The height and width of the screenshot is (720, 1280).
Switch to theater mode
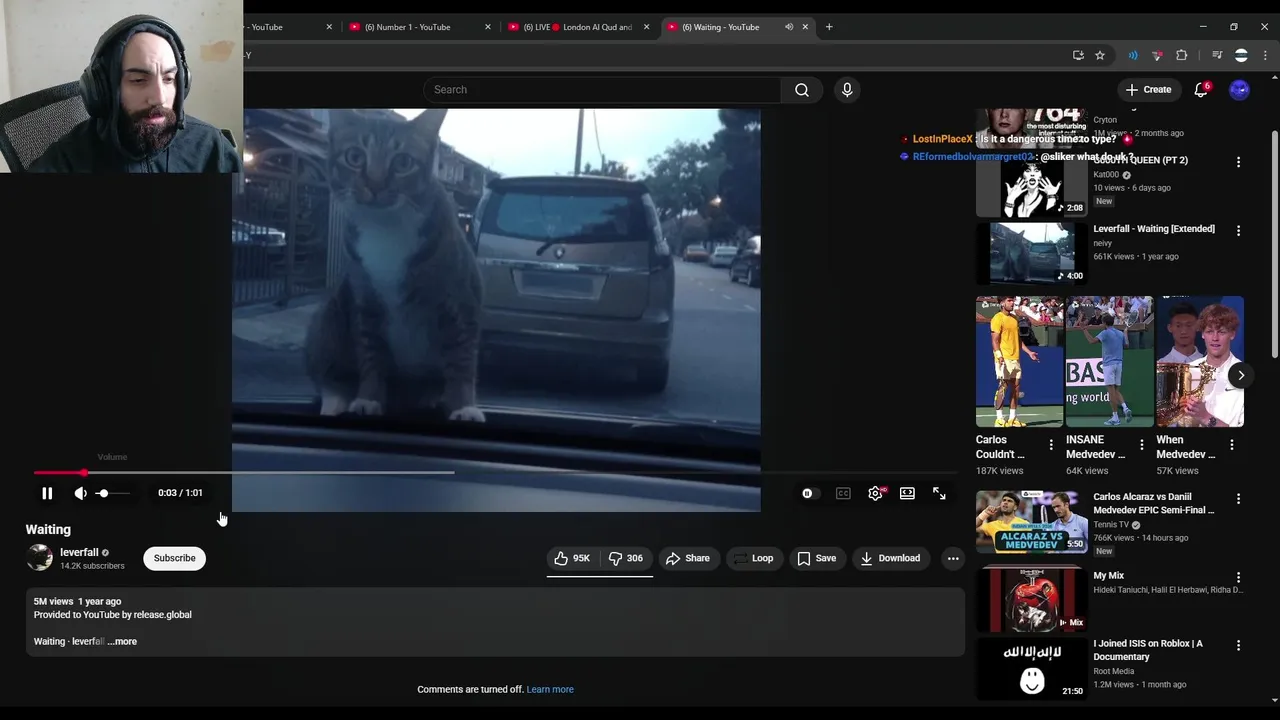[907, 493]
